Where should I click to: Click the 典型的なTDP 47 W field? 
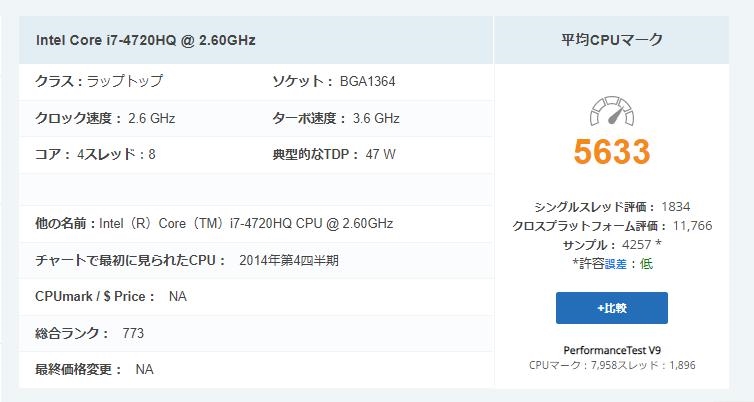[x=334, y=154]
